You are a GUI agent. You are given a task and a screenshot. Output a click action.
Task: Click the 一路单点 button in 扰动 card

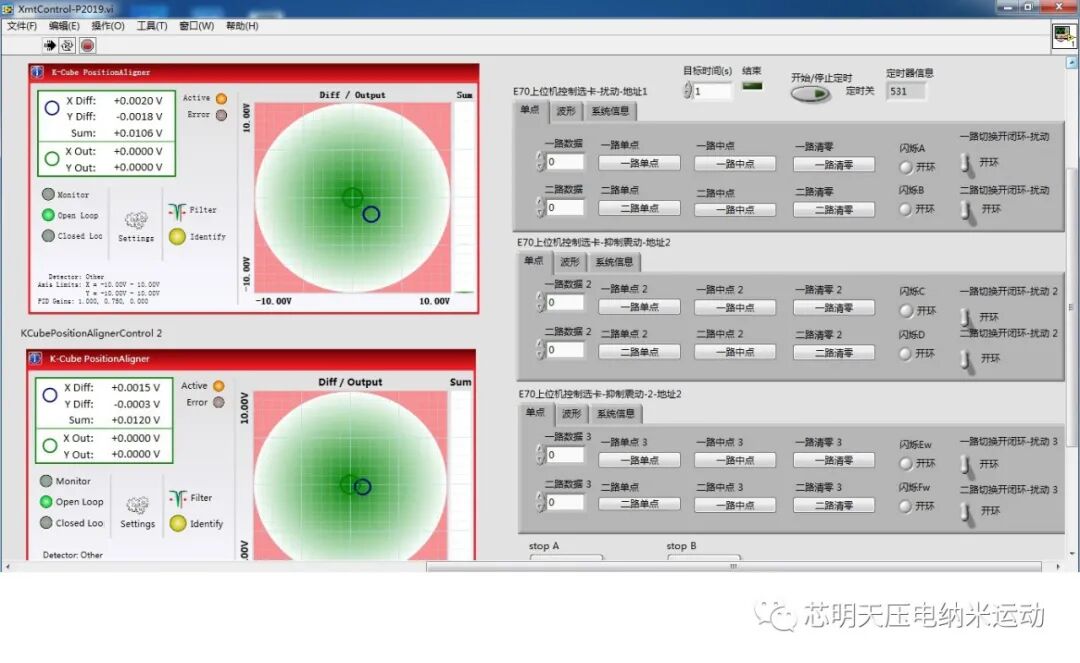tap(639, 163)
